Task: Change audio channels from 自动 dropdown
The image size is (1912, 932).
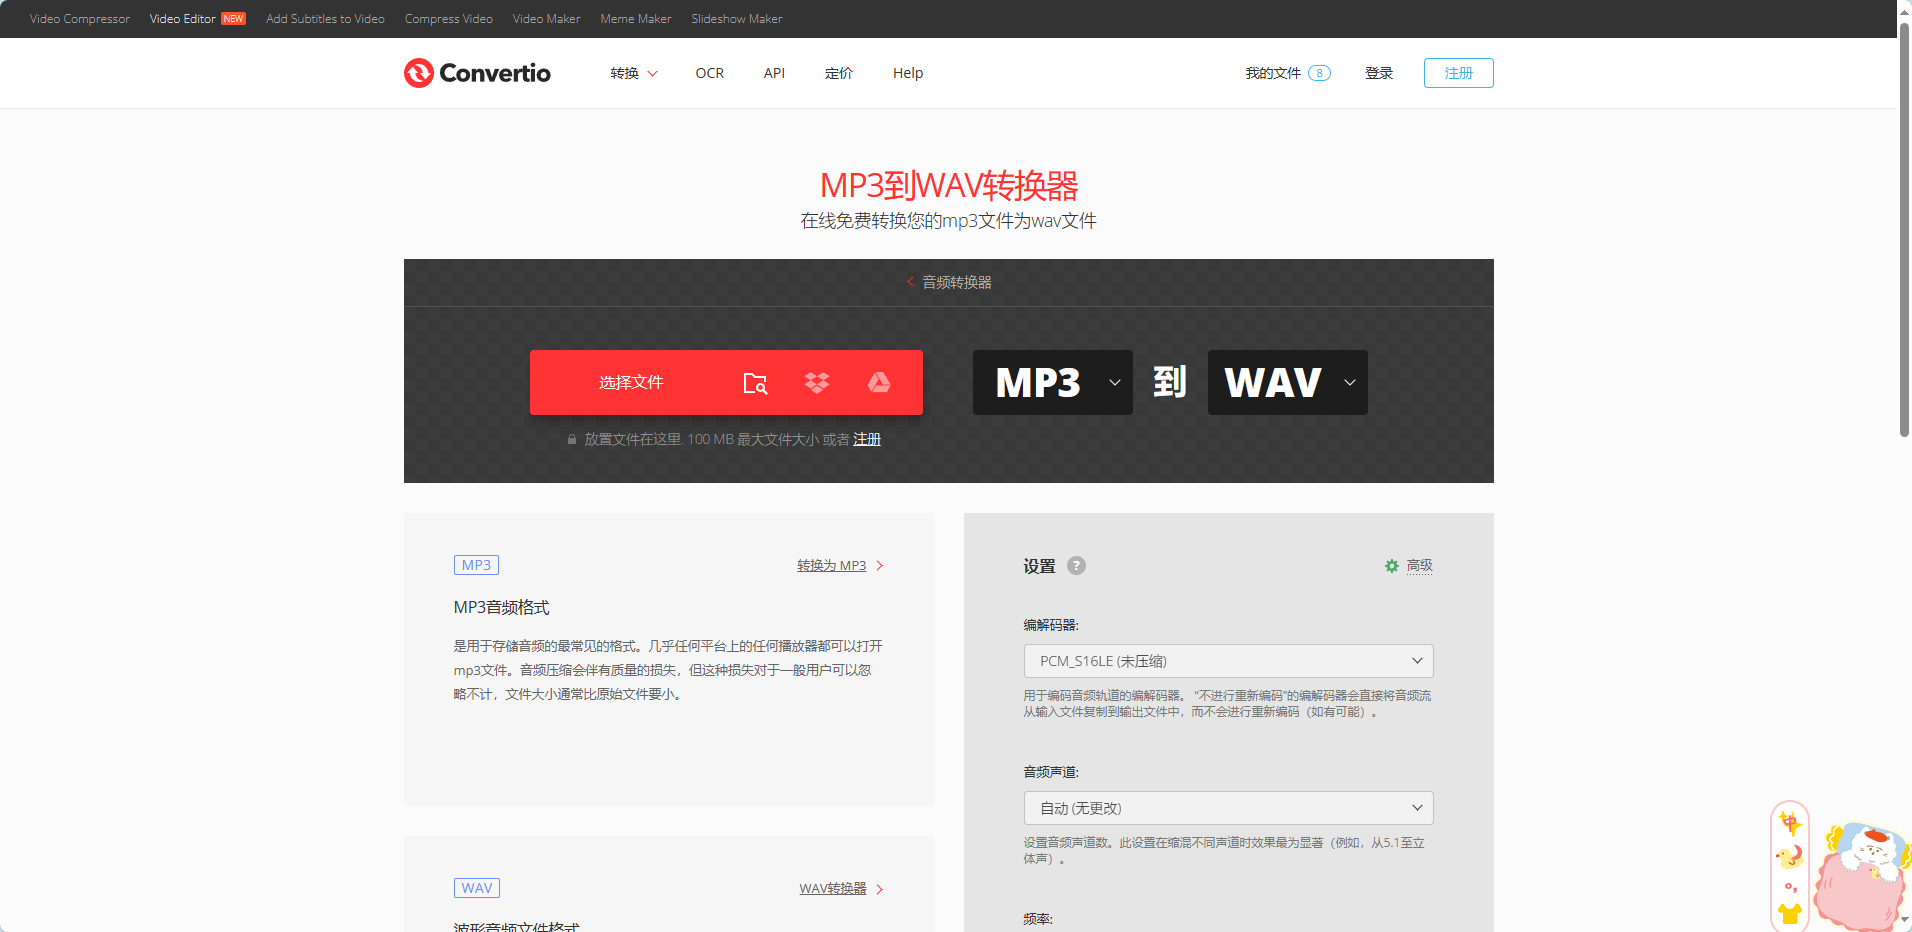Action: tap(1228, 807)
